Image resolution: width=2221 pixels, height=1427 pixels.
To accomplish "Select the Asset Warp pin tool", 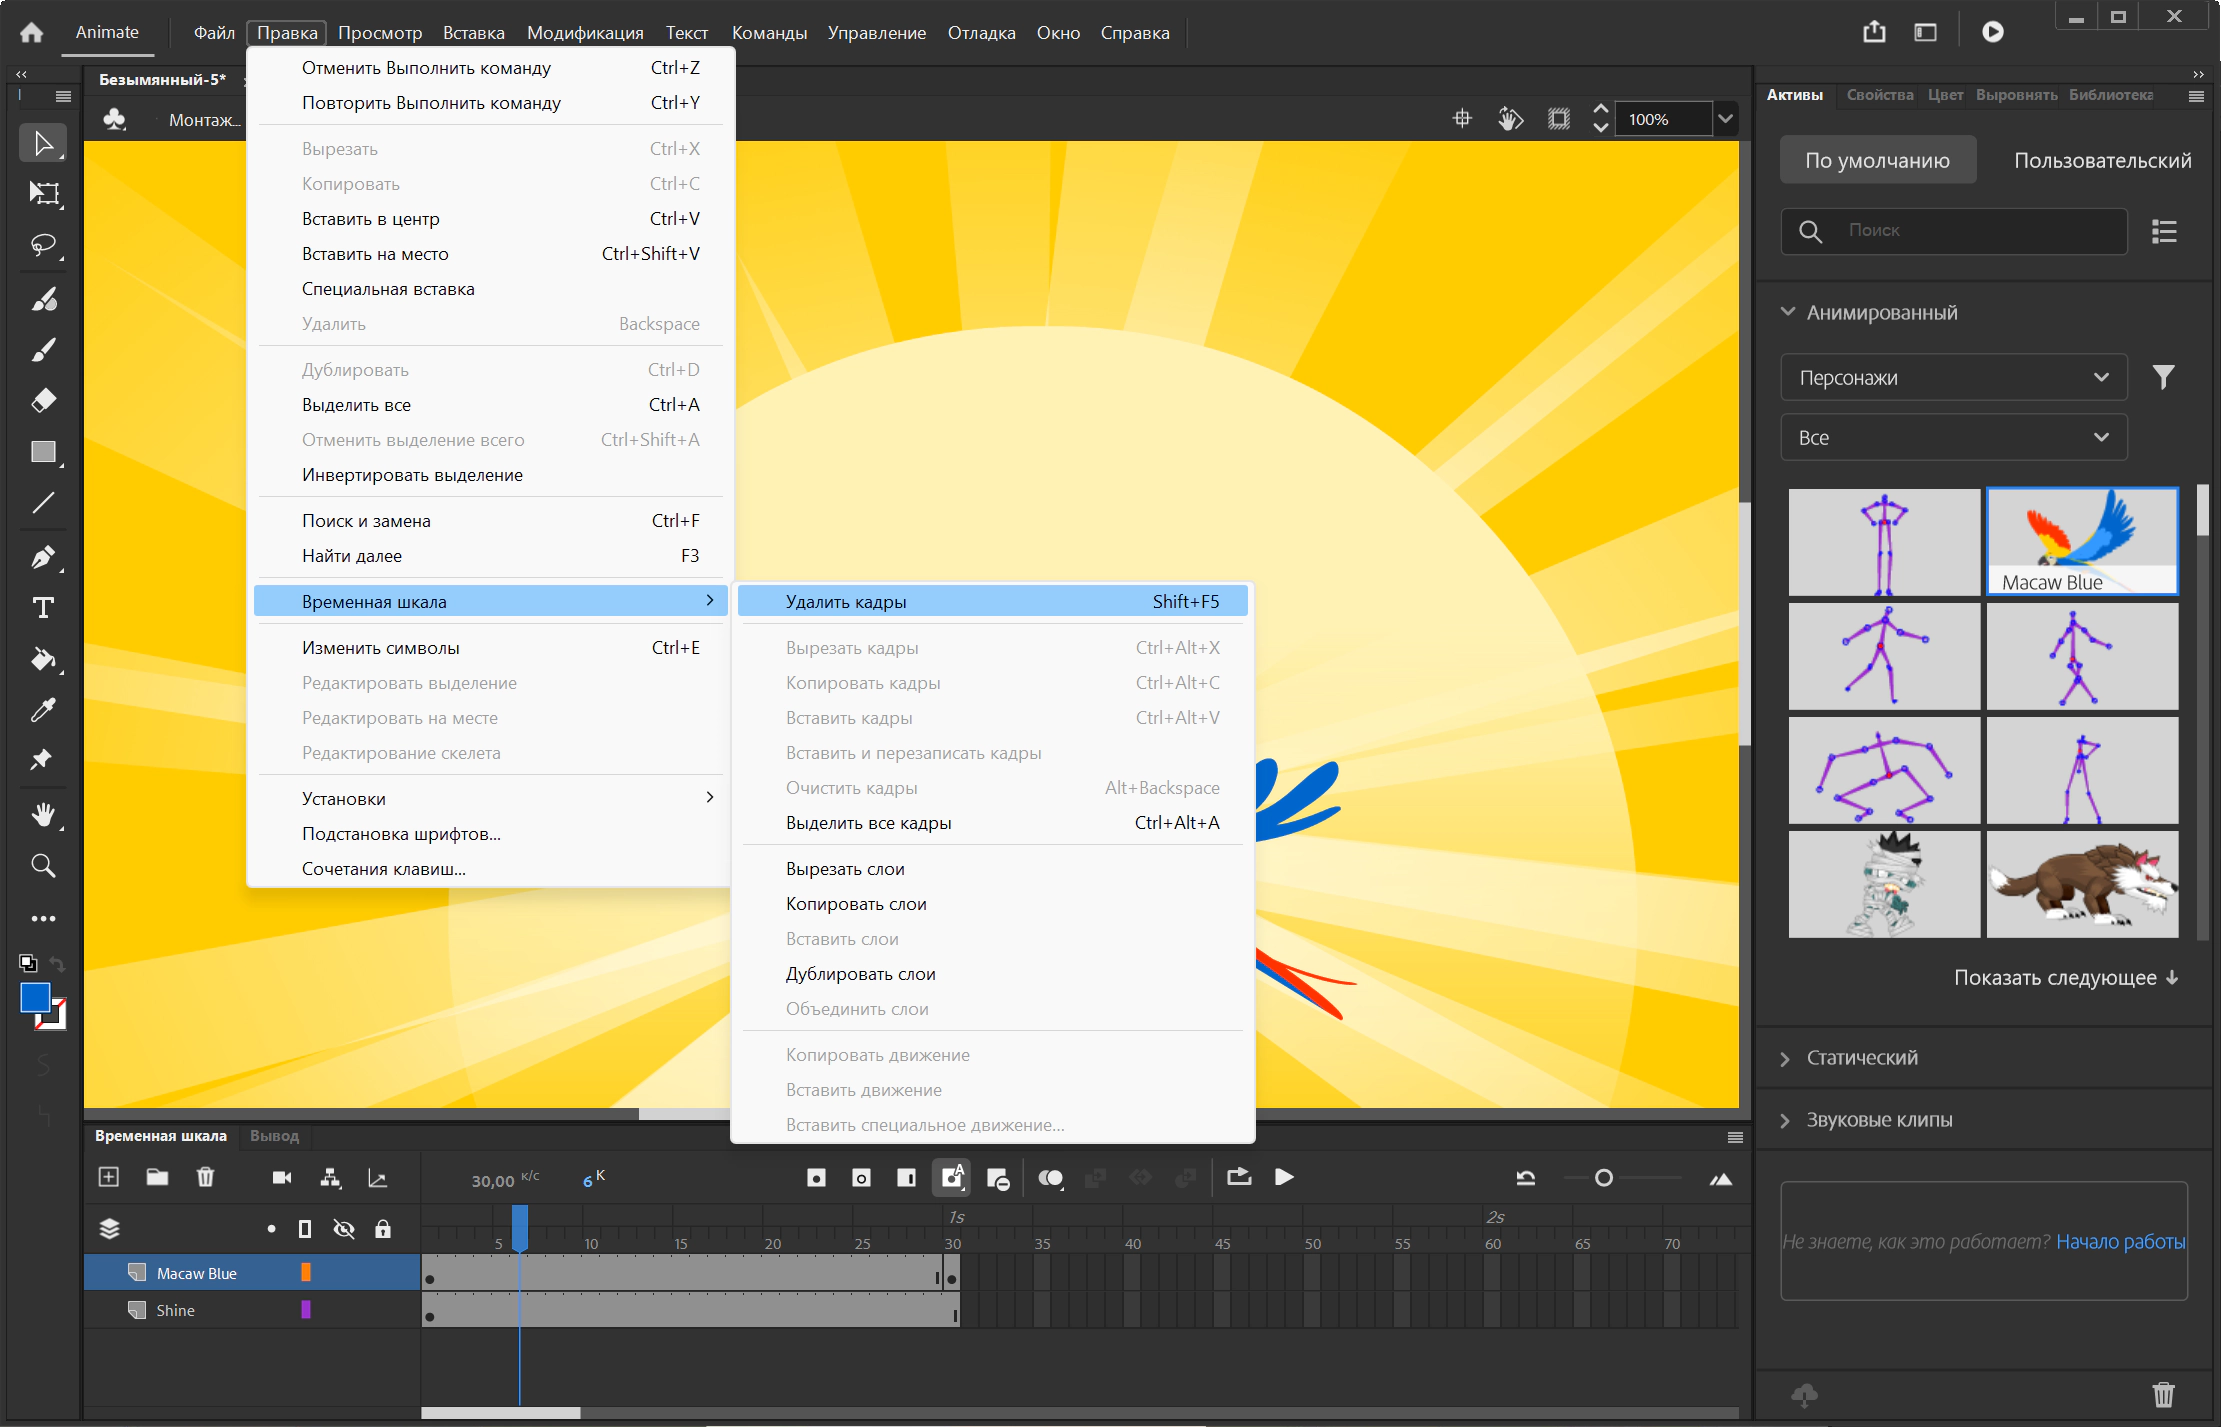I will pyautogui.click(x=43, y=760).
